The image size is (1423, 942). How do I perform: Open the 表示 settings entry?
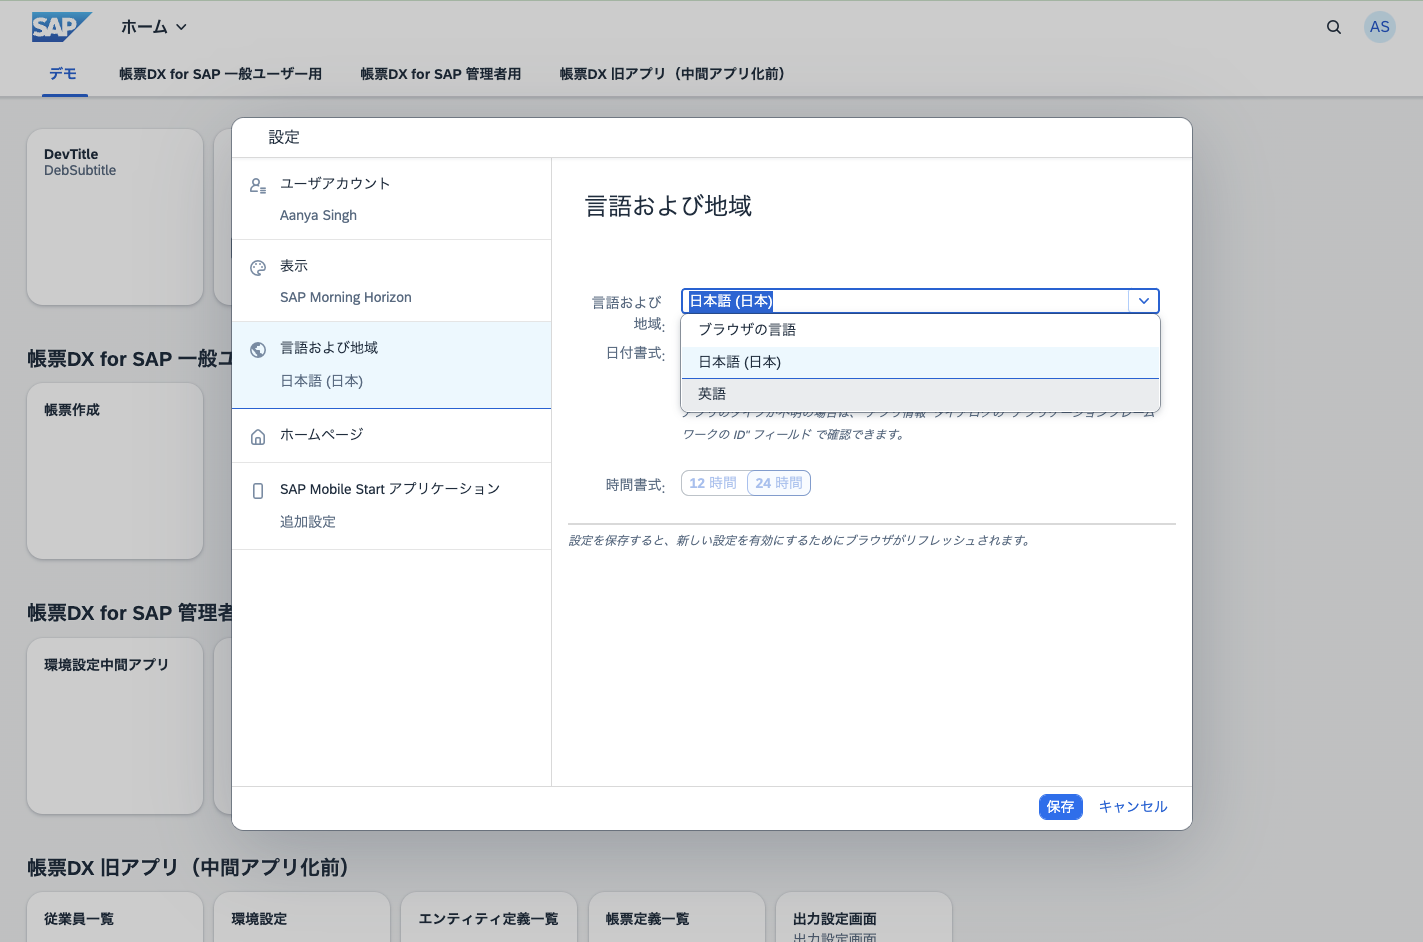(392, 281)
